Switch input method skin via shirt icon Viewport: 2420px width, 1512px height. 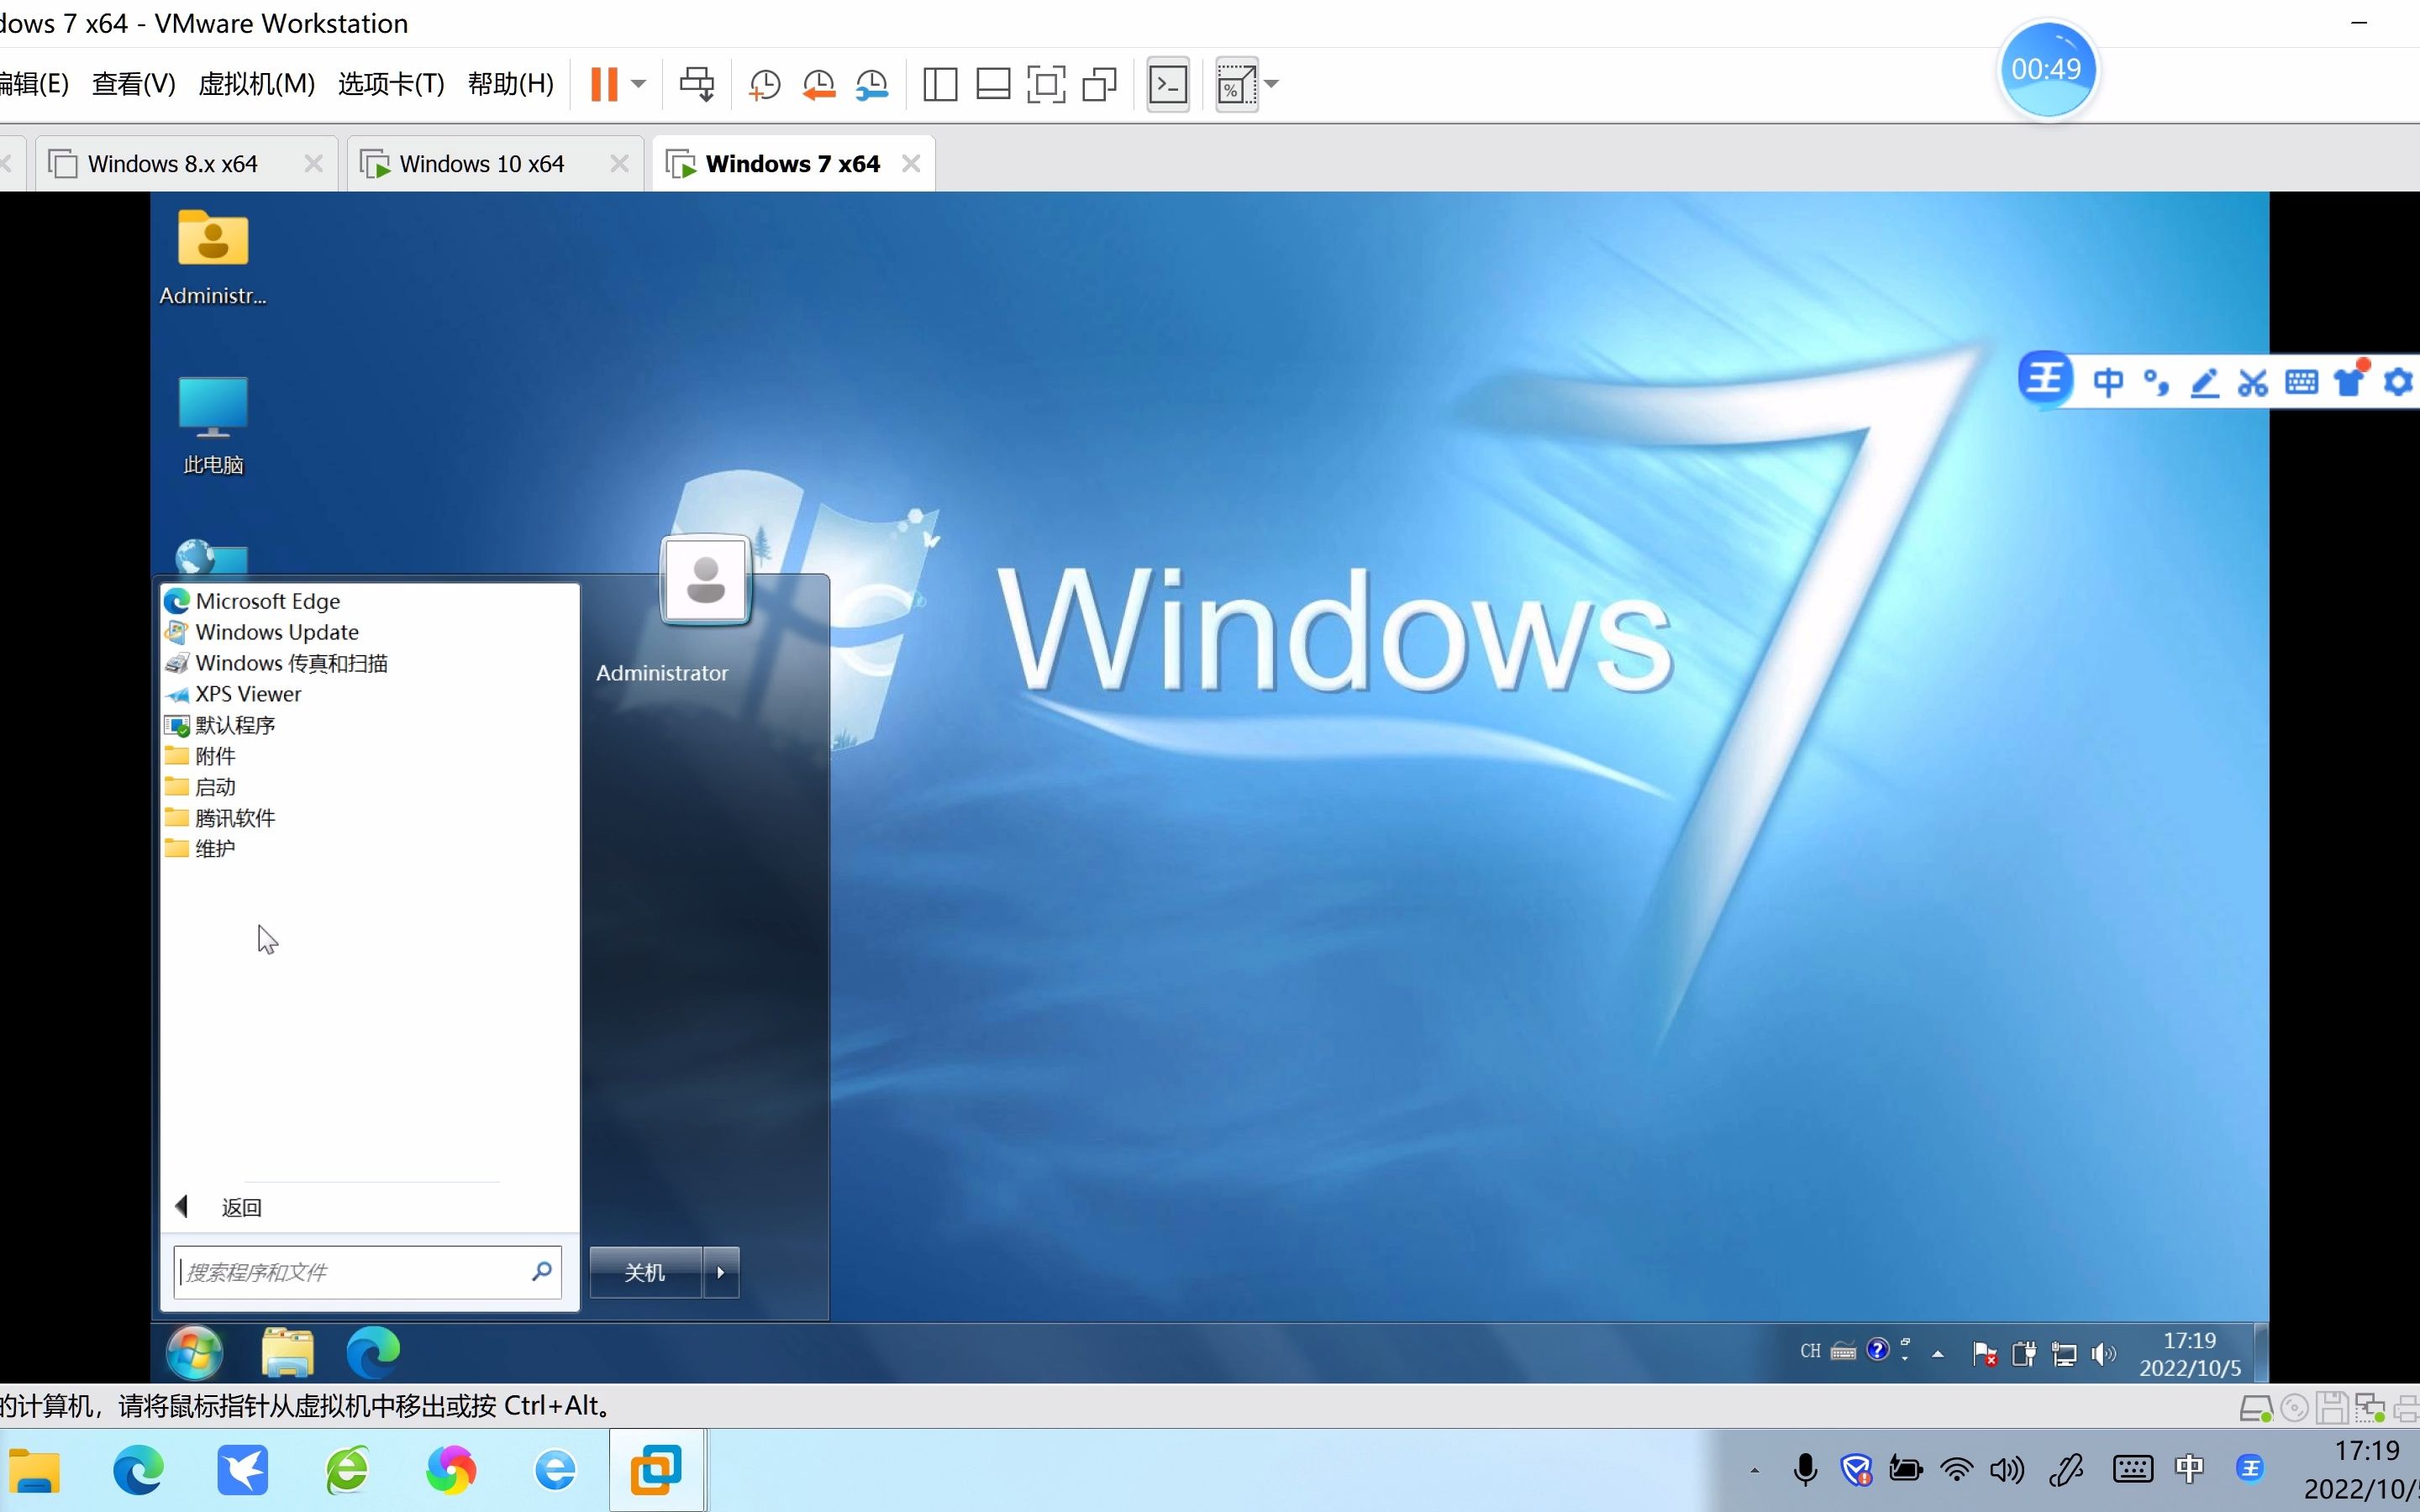tap(2349, 381)
